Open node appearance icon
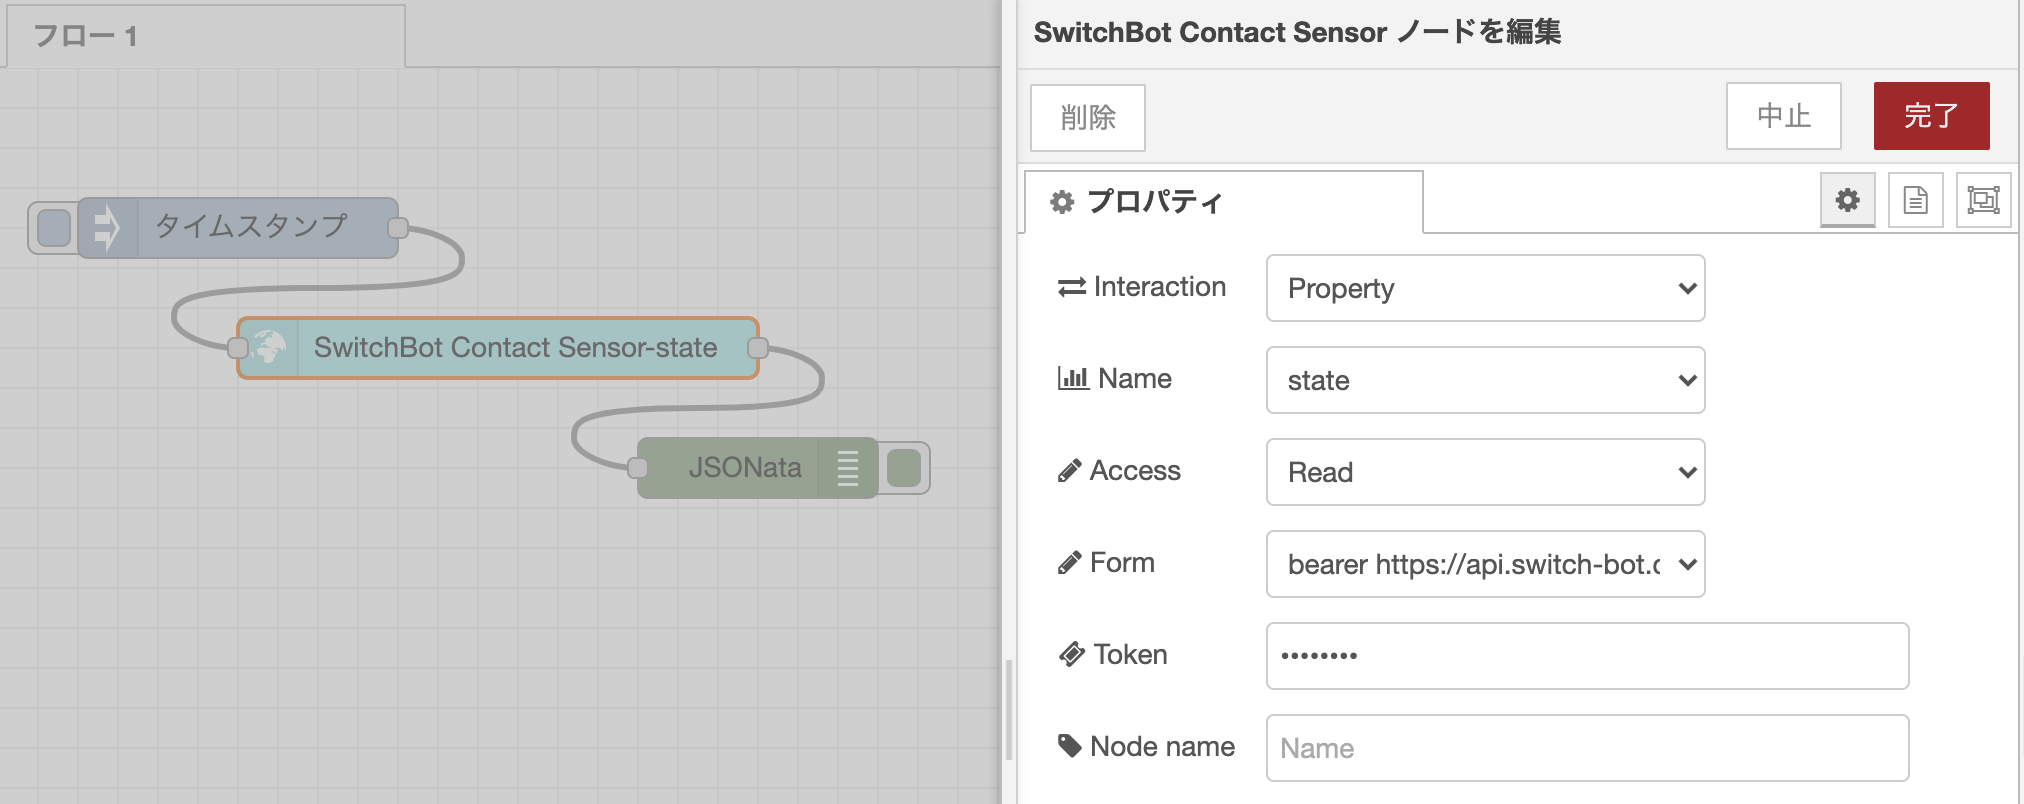The width and height of the screenshot is (2024, 804). coord(1983,200)
